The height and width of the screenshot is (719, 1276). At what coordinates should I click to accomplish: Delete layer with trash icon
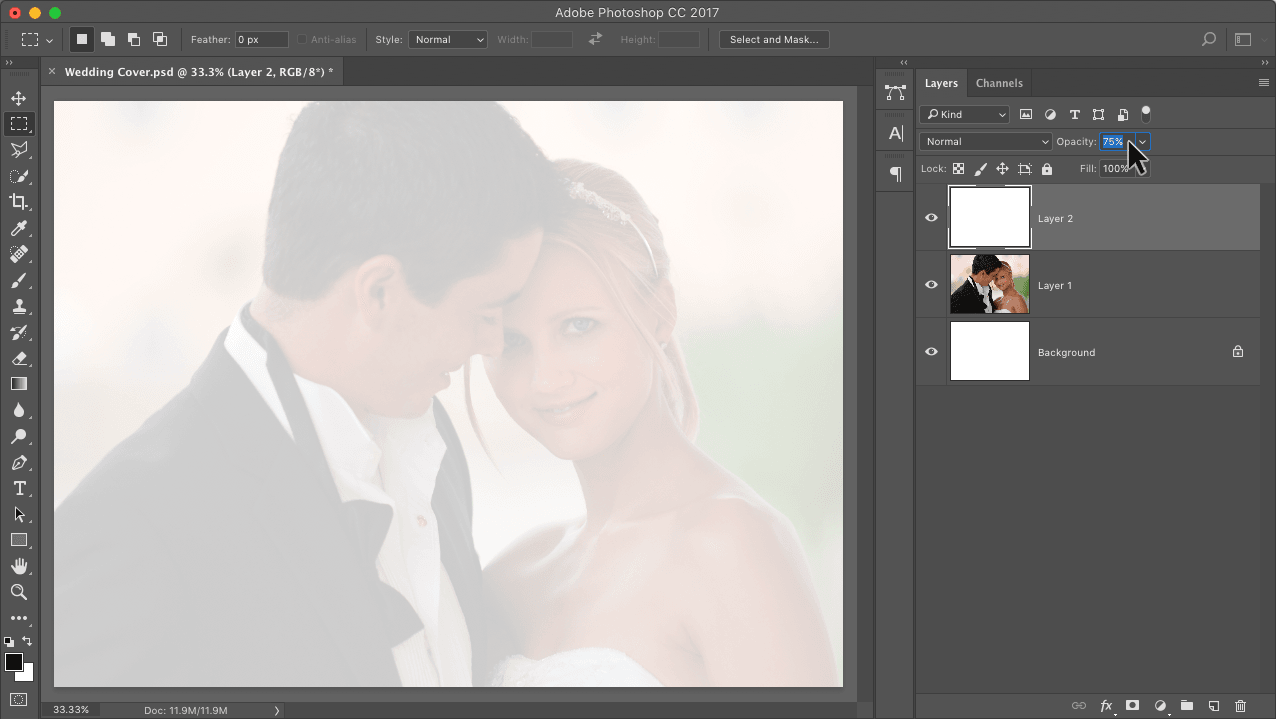(1240, 705)
